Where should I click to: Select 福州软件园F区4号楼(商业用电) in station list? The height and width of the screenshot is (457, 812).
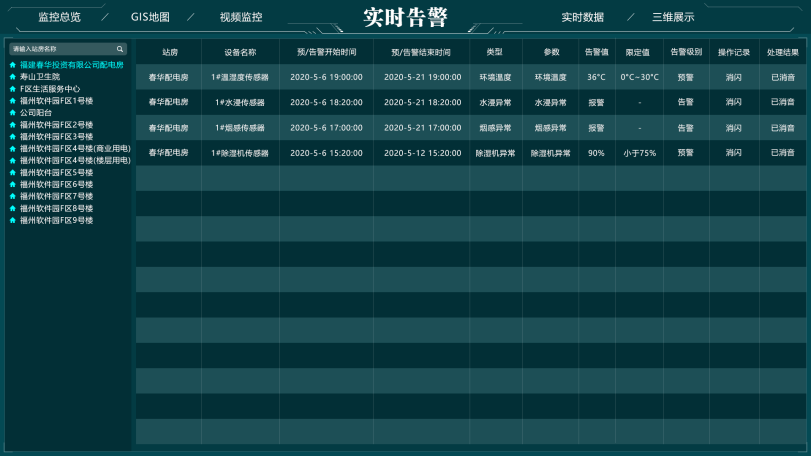pyautogui.click(x=75, y=149)
